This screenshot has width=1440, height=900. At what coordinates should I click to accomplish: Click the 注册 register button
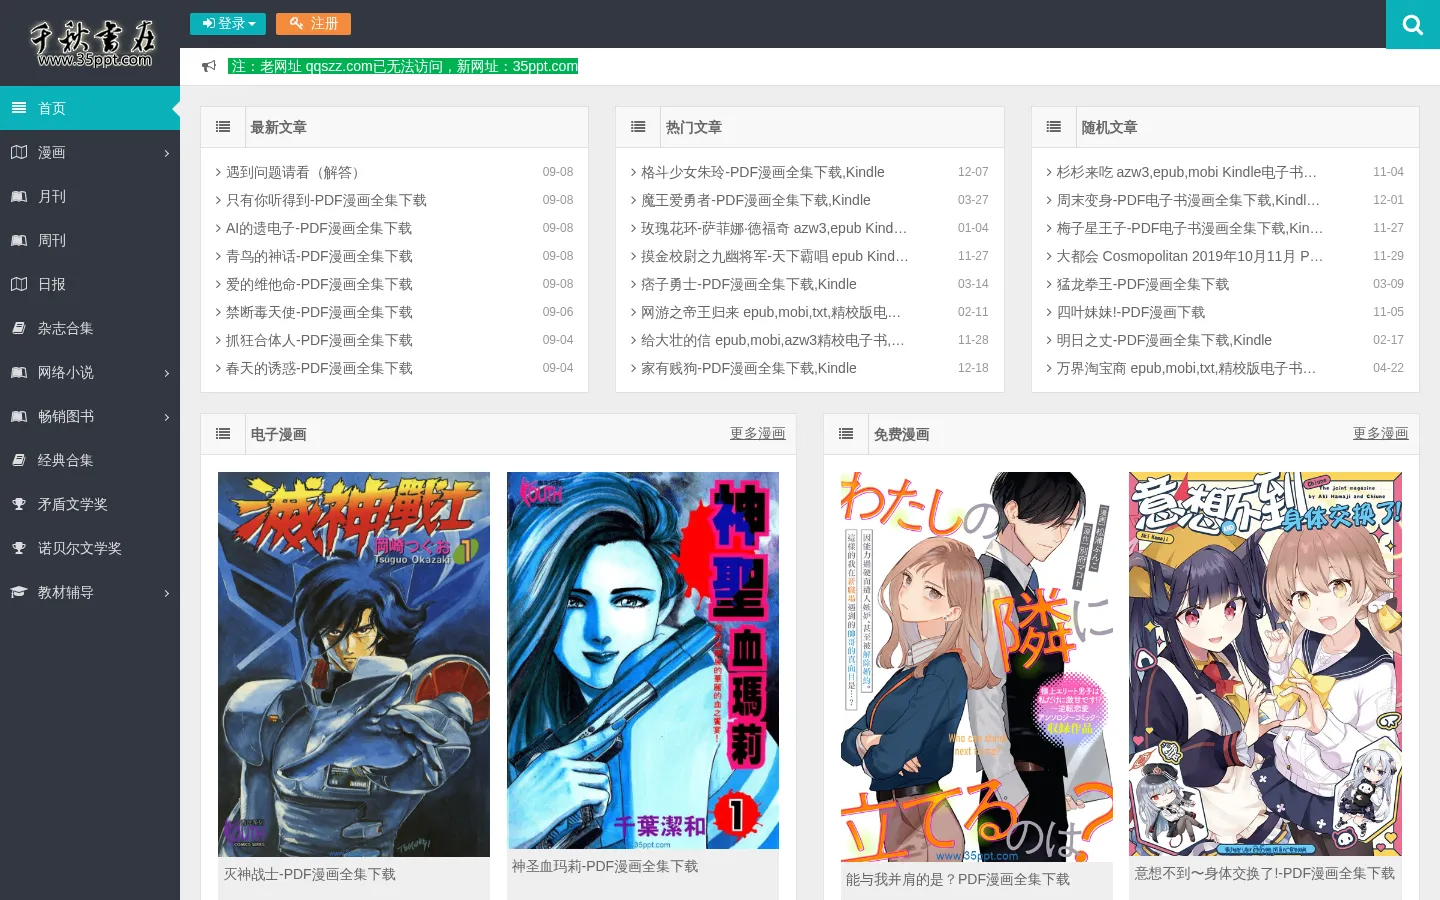[313, 23]
